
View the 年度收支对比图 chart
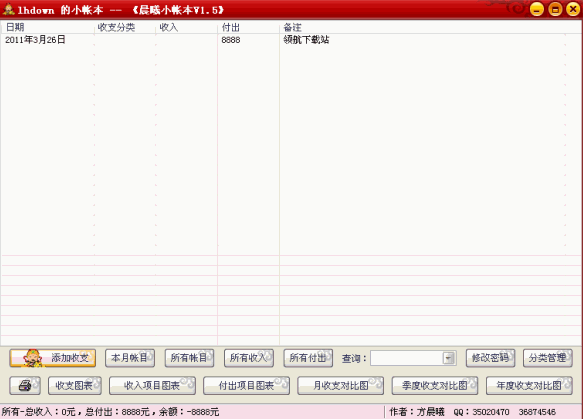pyautogui.click(x=529, y=386)
